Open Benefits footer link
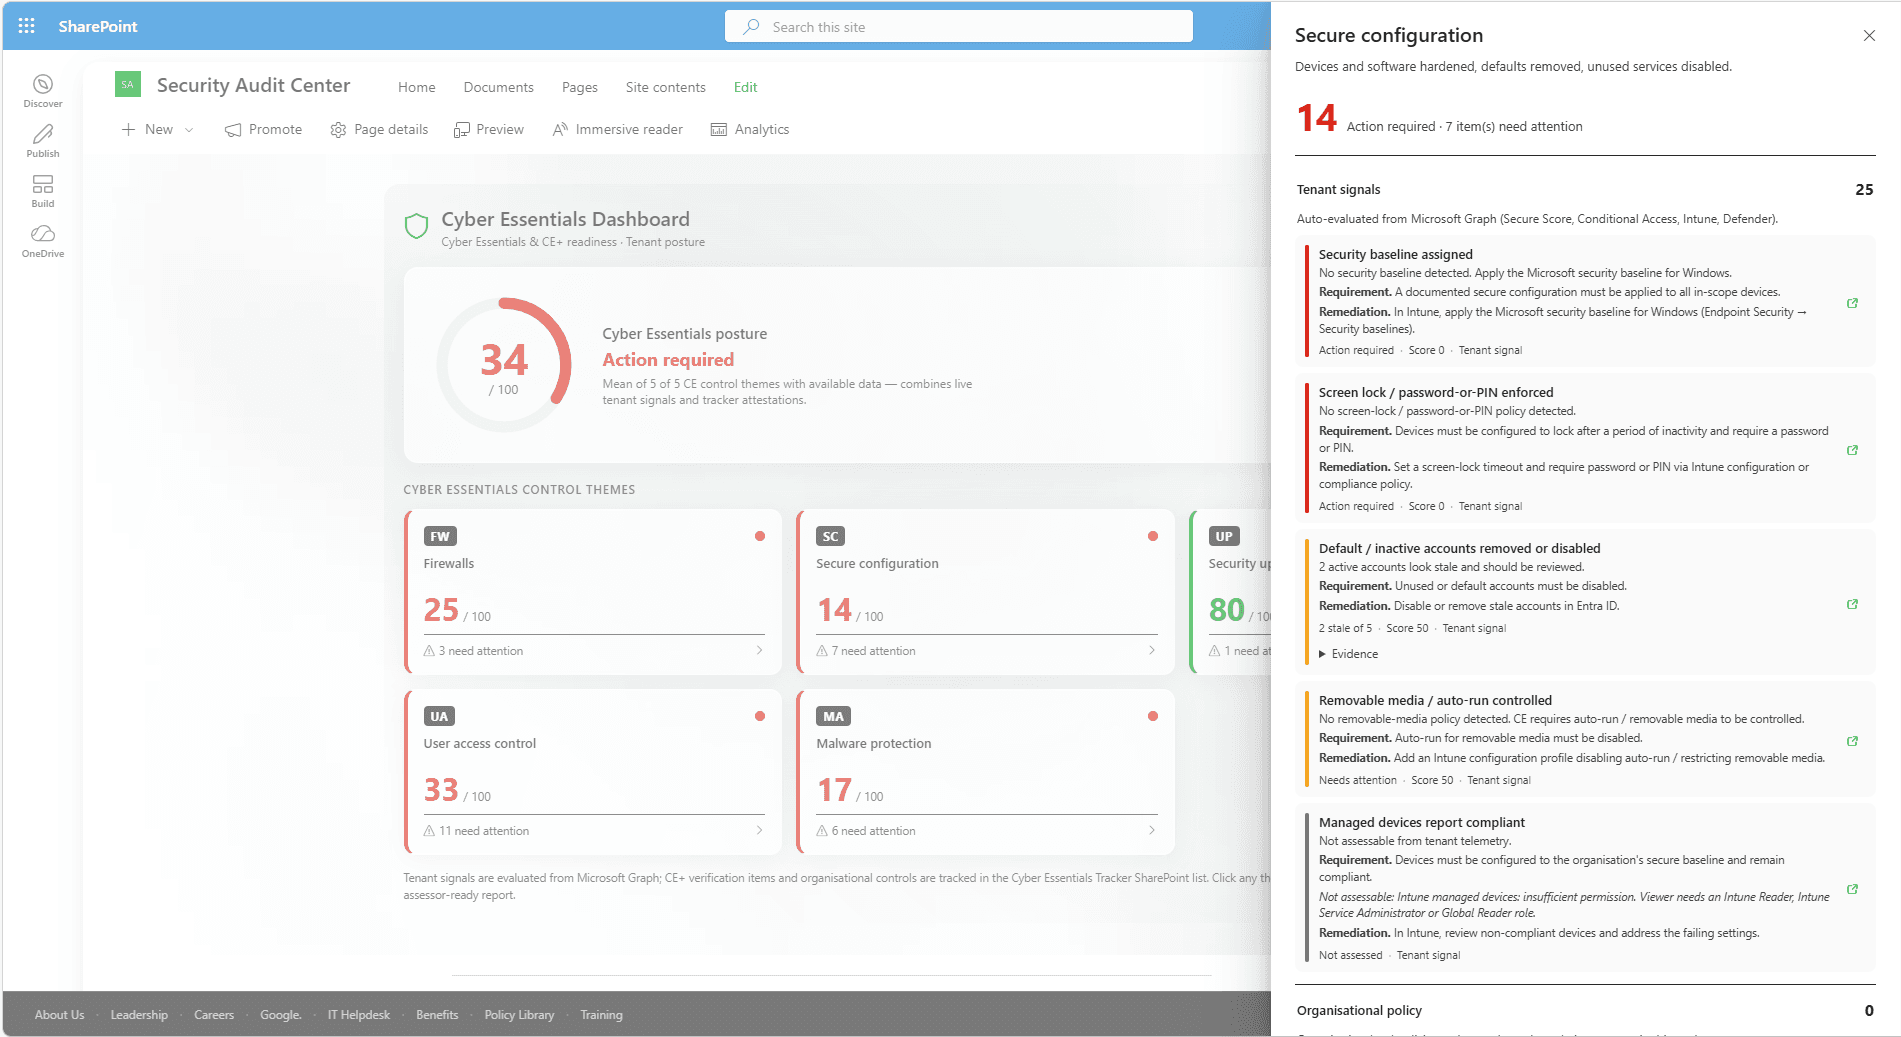This screenshot has width=1901, height=1037. [x=437, y=1014]
